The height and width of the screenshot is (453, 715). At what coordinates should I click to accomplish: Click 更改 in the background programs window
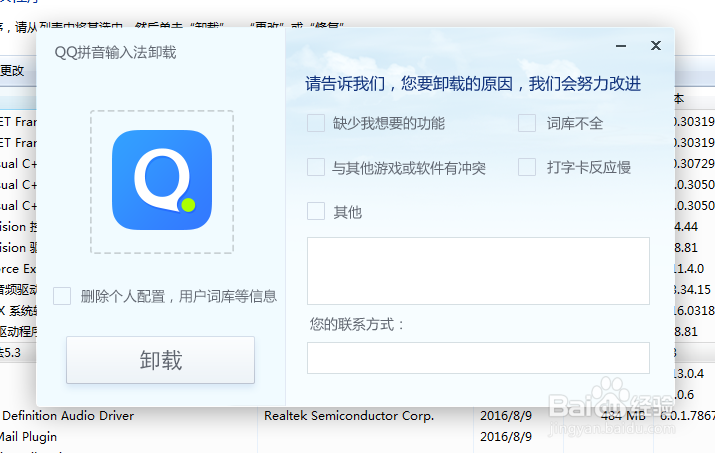click(12, 71)
